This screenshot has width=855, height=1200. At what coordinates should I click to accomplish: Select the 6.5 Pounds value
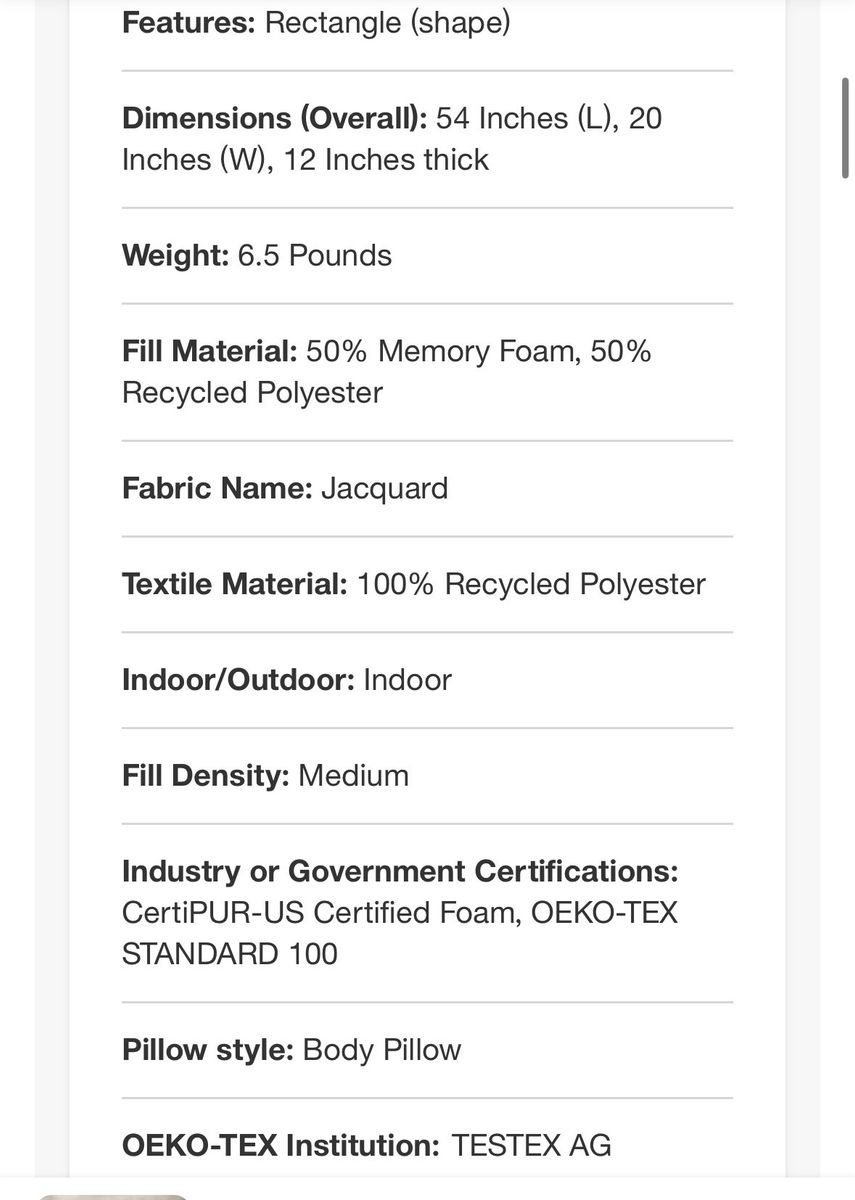315,255
